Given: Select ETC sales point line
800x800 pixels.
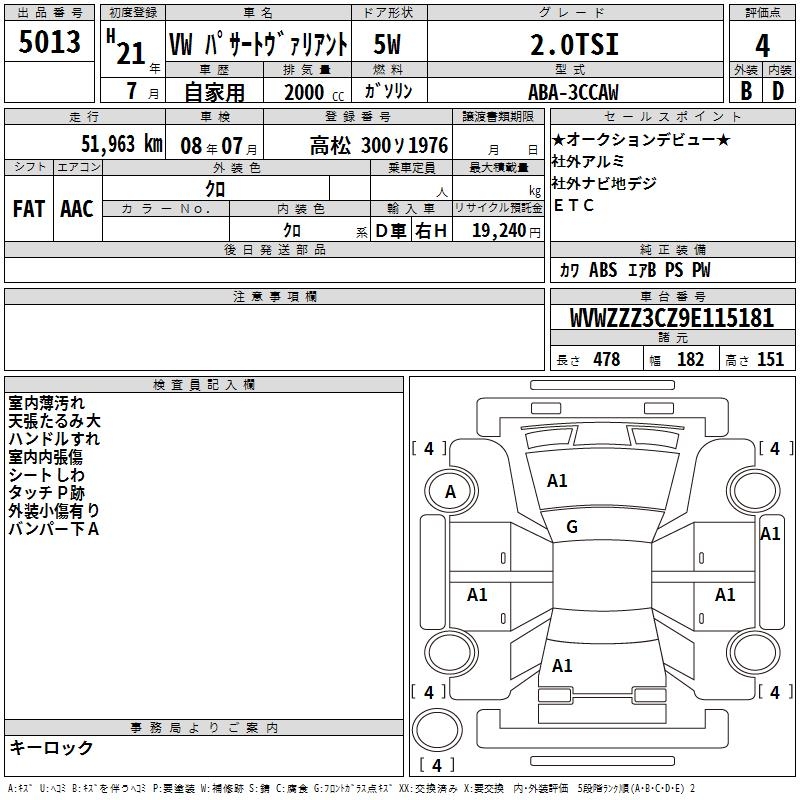Looking at the screenshot, I should pyautogui.click(x=574, y=205).
